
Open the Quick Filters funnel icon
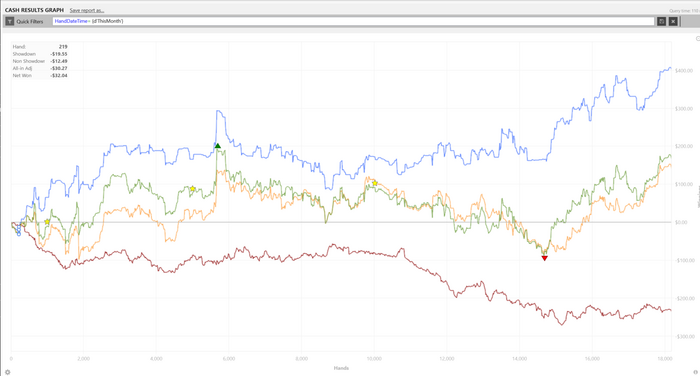[x=10, y=21]
